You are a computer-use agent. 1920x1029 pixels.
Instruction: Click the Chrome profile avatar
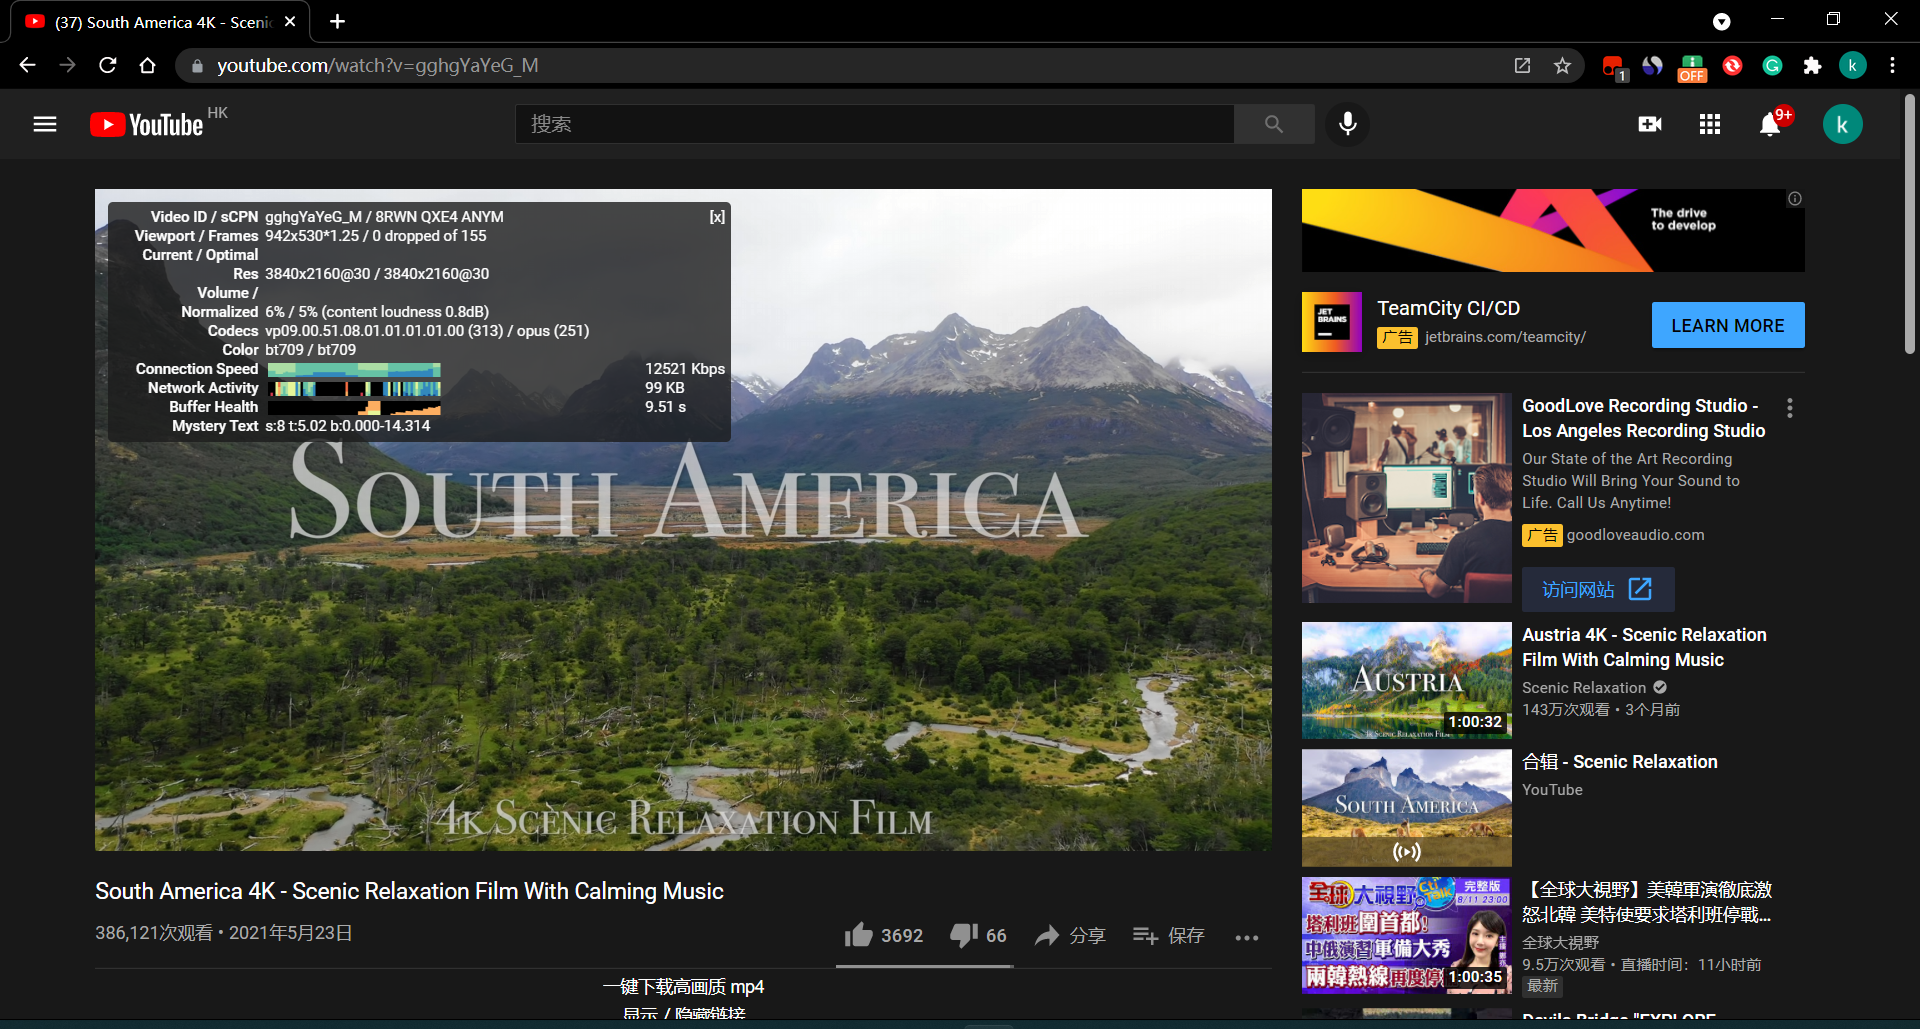coord(1852,65)
